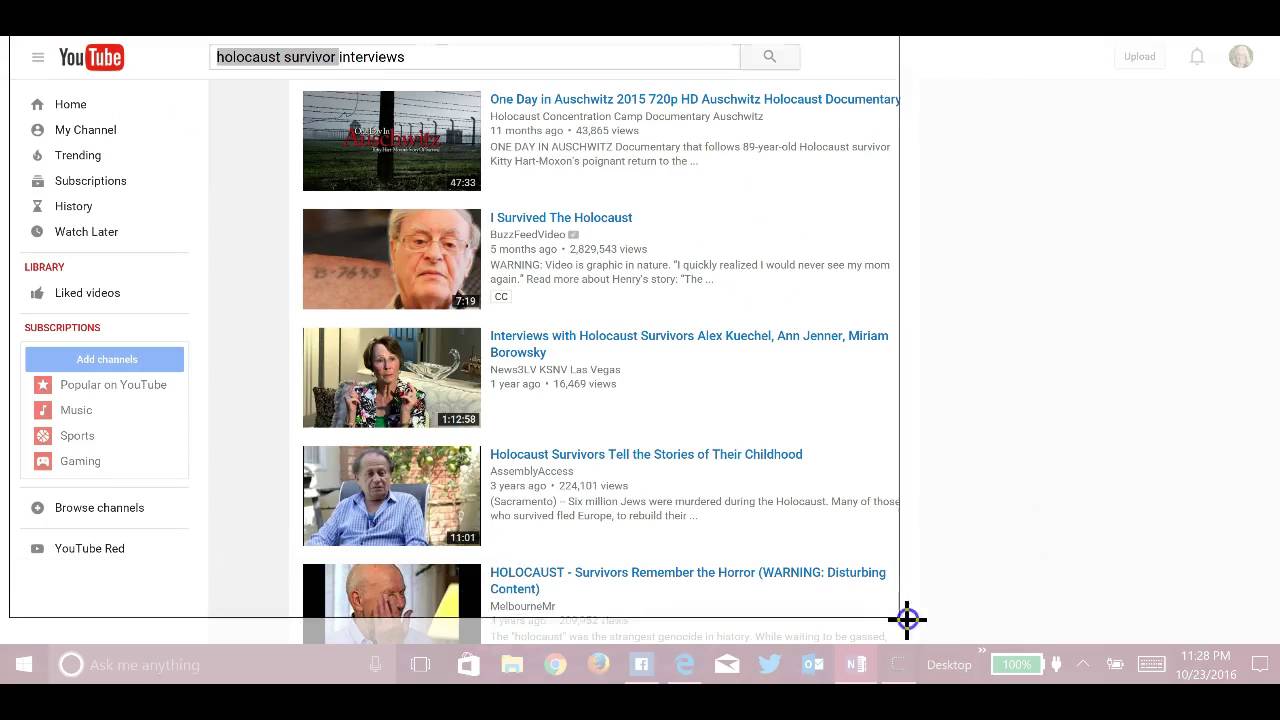The height and width of the screenshot is (720, 1280).
Task: Open OneNote from the taskbar
Action: [856, 664]
